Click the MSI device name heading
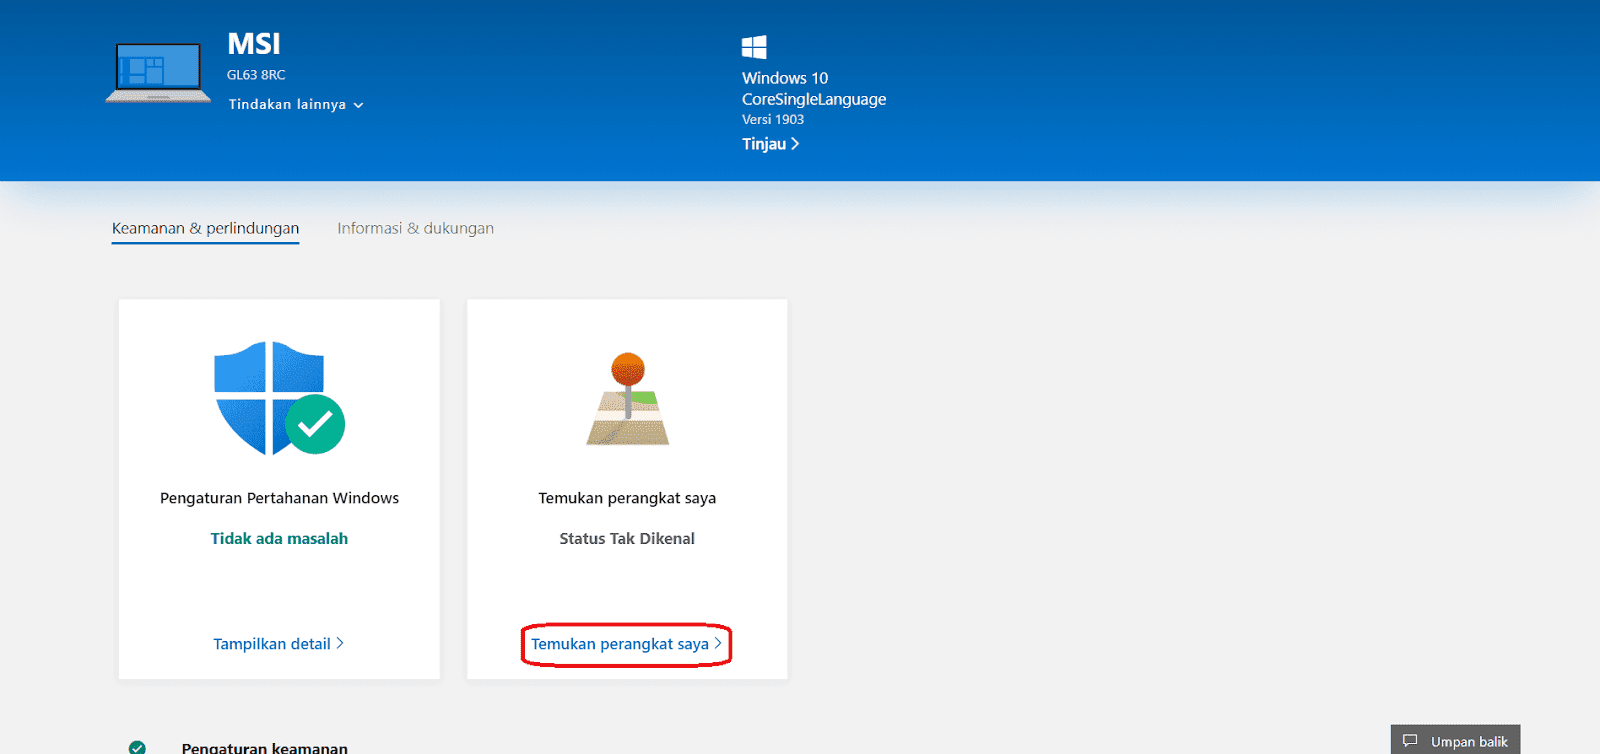The height and width of the screenshot is (754, 1600). (254, 44)
